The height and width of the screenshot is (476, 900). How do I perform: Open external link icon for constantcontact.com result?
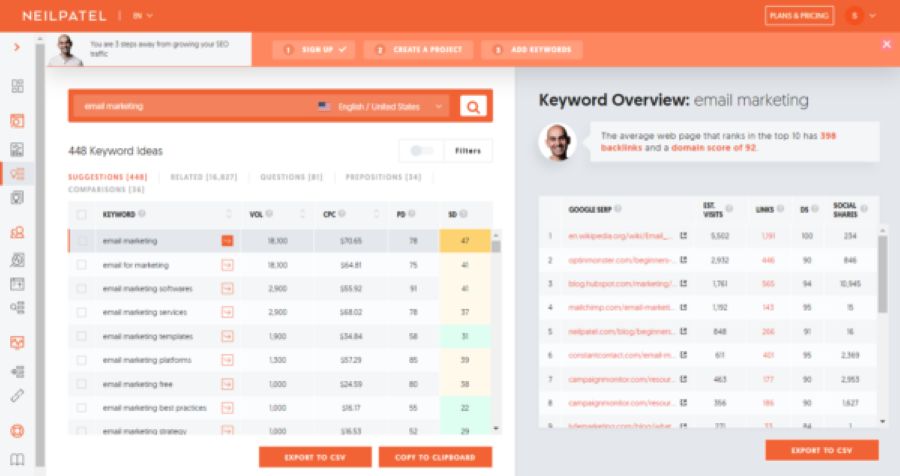(684, 355)
